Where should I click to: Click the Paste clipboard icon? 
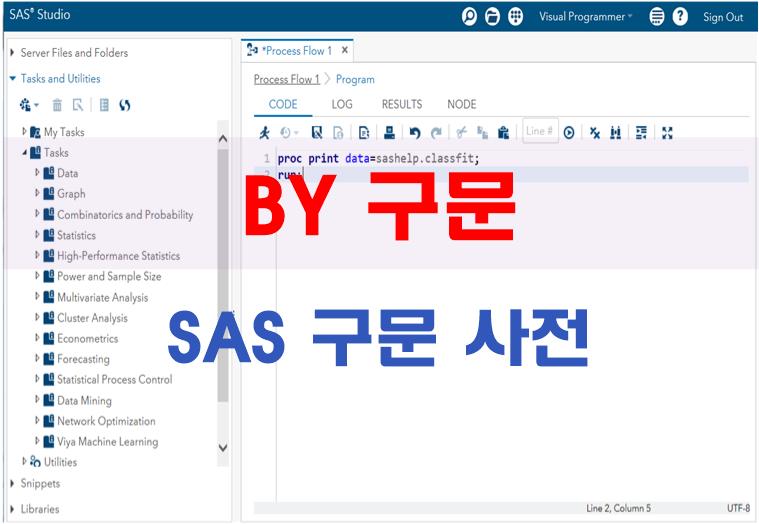[503, 132]
